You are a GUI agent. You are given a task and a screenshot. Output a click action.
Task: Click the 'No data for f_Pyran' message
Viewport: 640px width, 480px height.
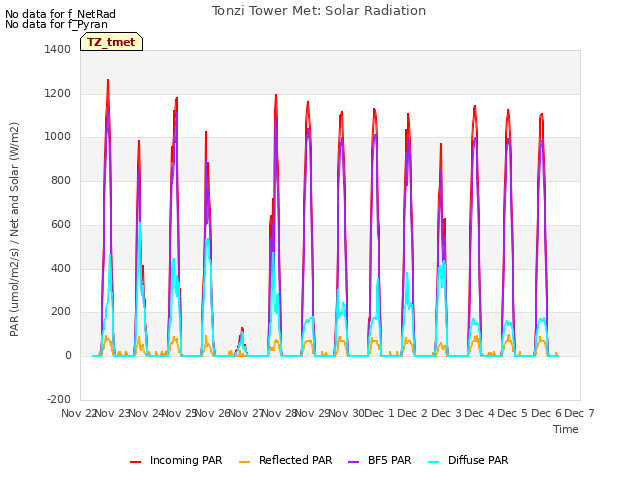click(x=56, y=24)
